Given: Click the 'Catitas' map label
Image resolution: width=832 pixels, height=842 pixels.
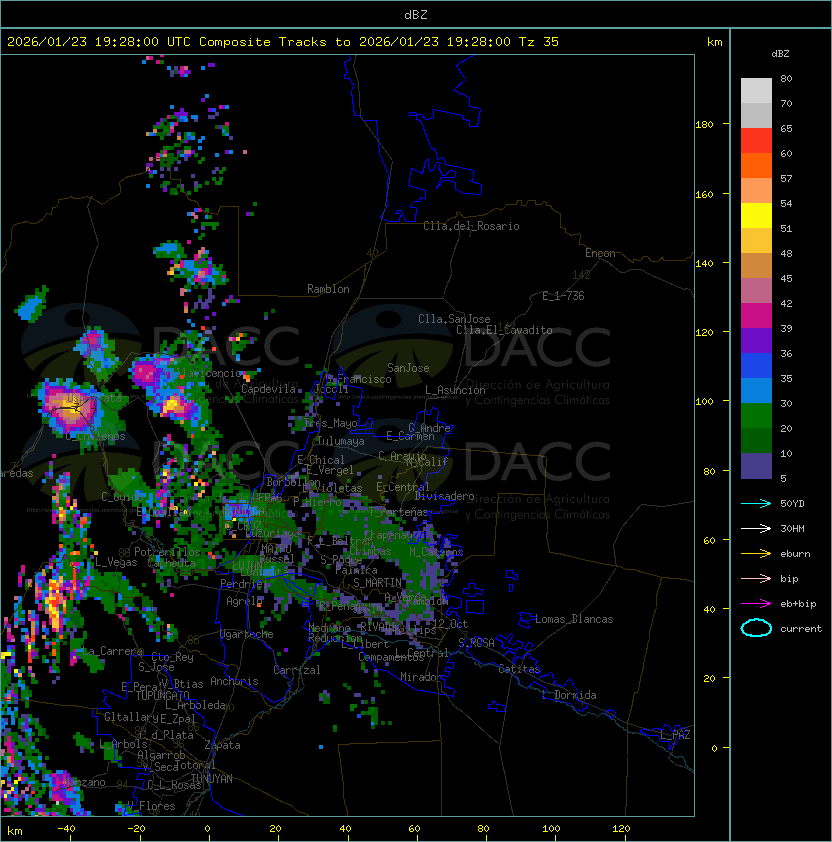Looking at the screenshot, I should [519, 669].
